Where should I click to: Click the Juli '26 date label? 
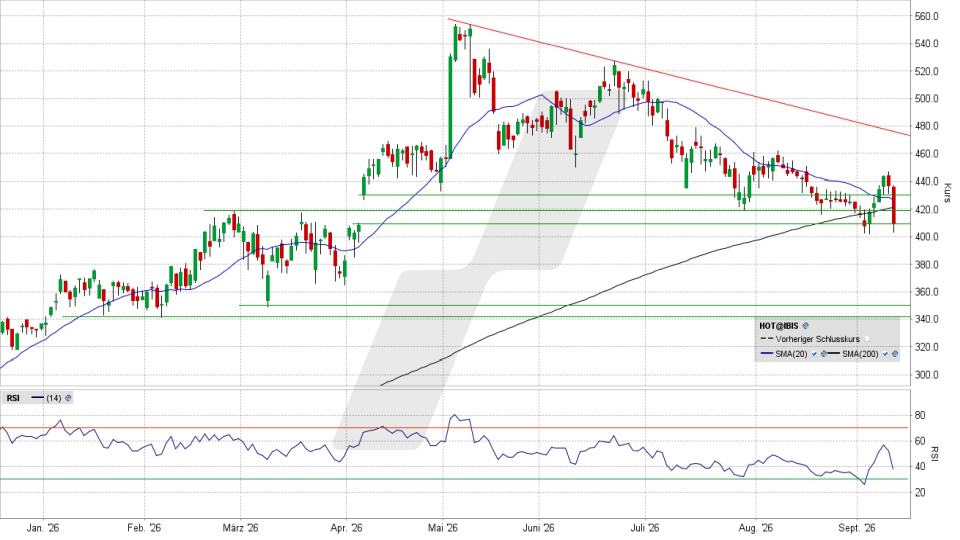pos(645,528)
